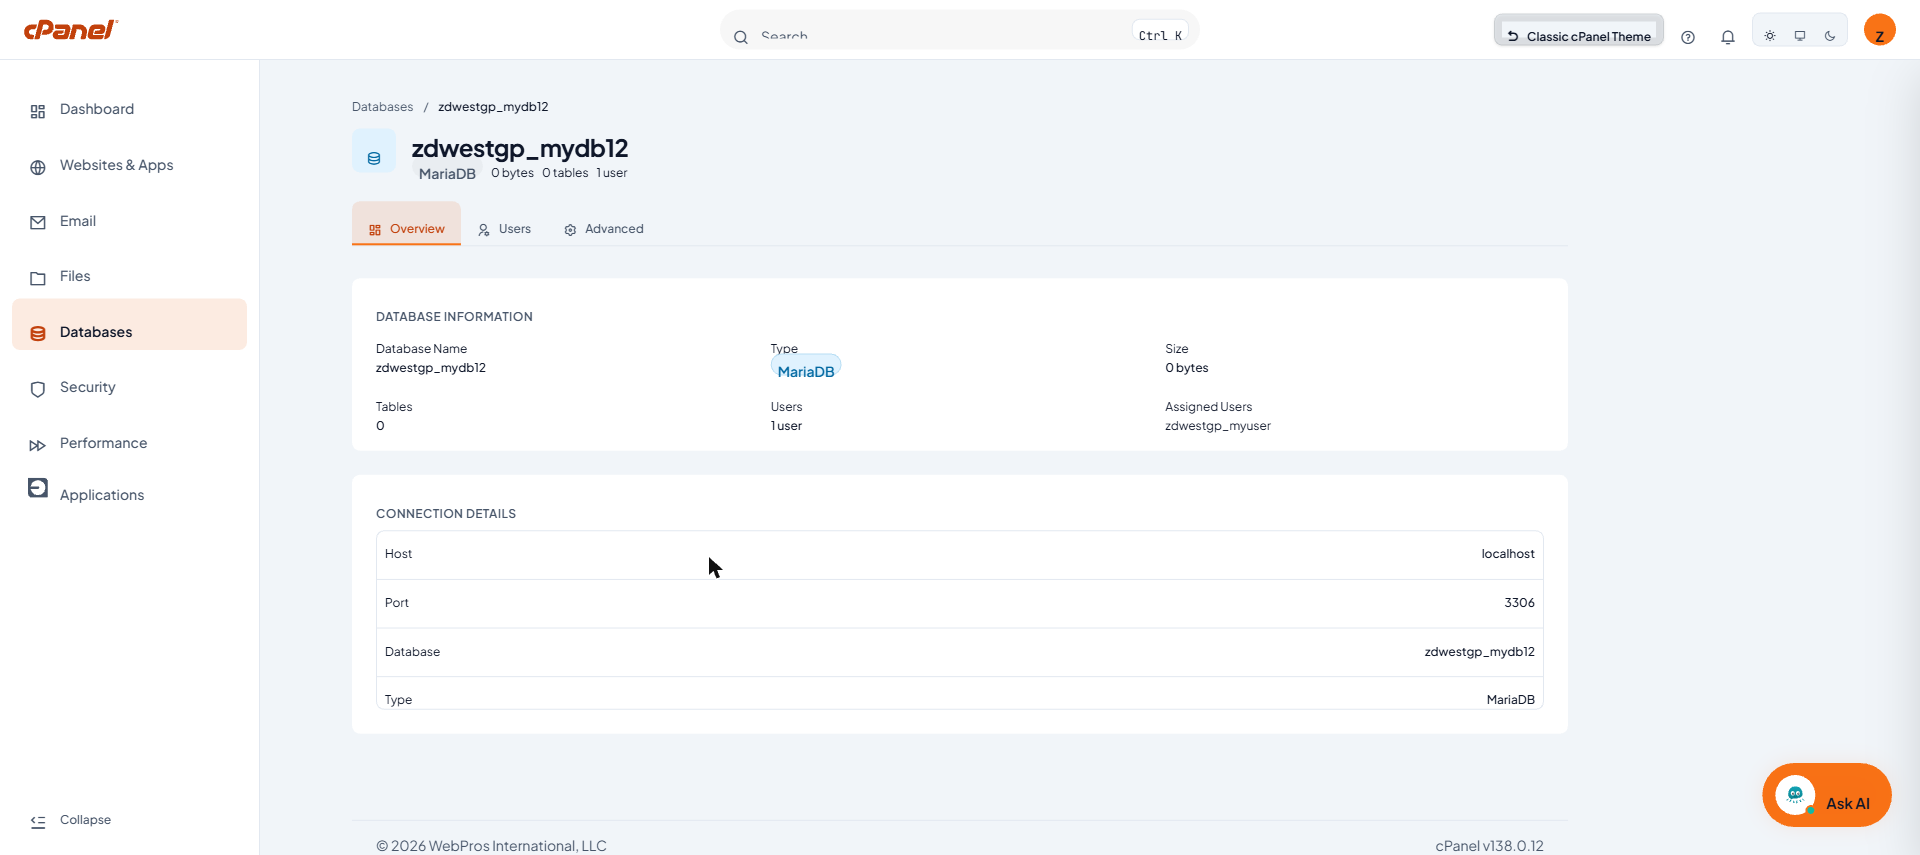Collapse the sidebar
1920x855 pixels.
[x=71, y=820]
